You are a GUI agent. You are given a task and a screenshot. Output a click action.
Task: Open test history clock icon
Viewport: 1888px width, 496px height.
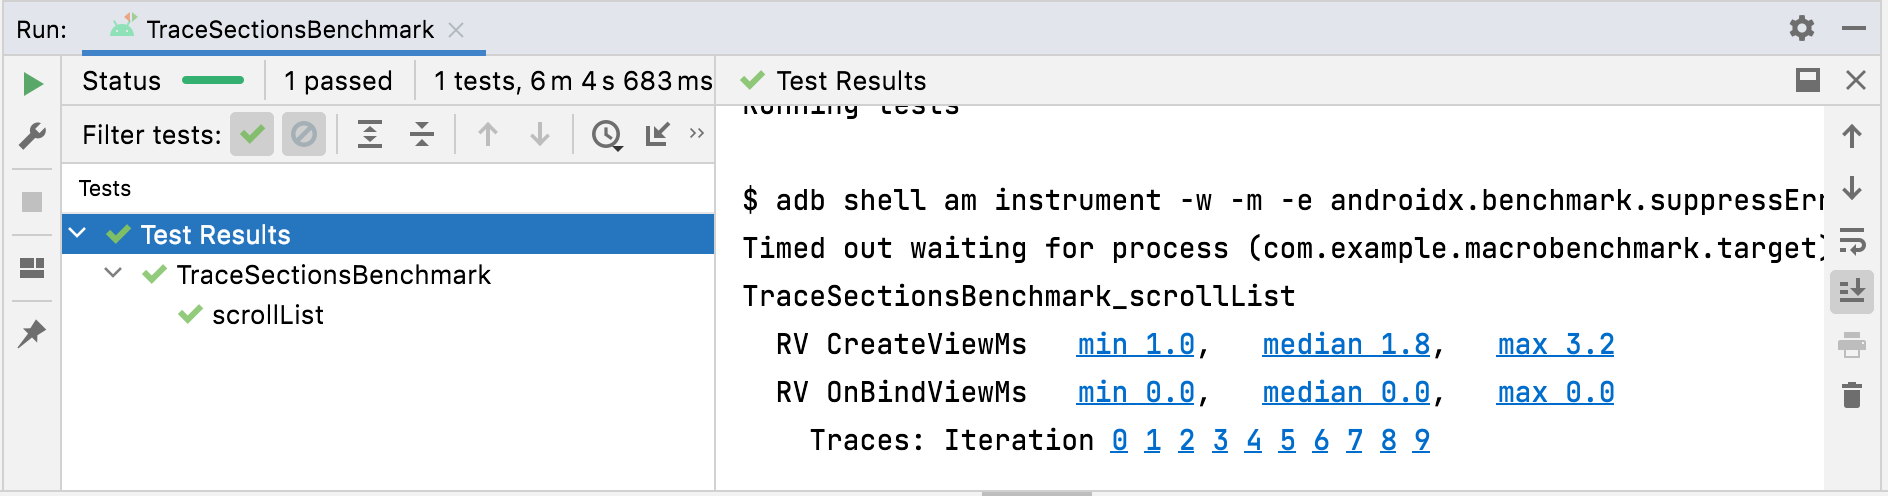(606, 134)
